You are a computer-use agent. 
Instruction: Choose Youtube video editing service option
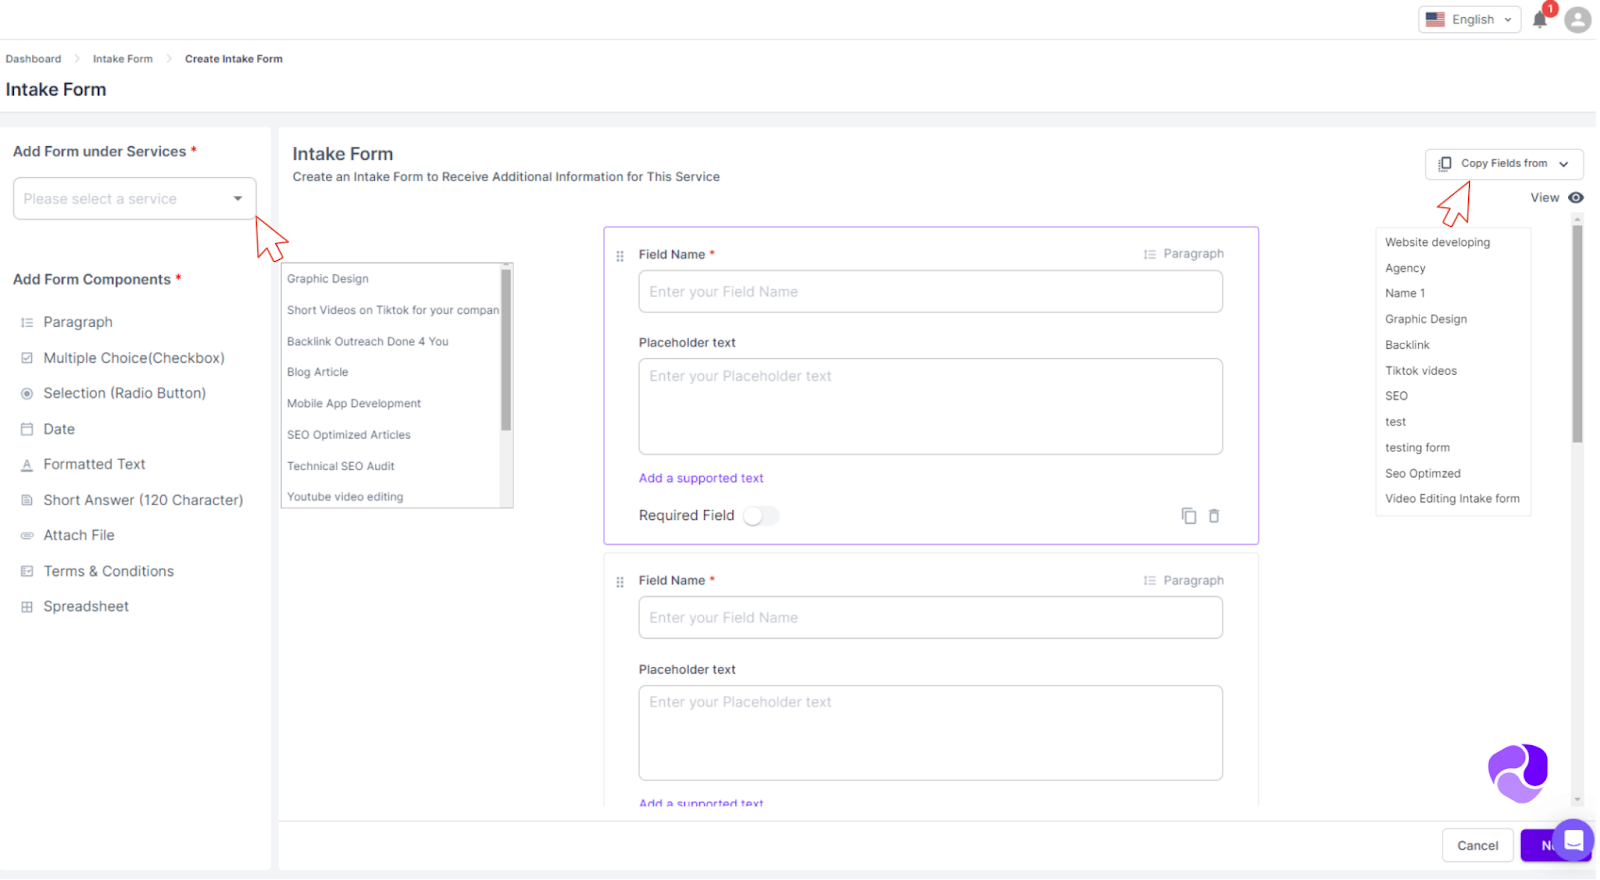pyautogui.click(x=345, y=497)
